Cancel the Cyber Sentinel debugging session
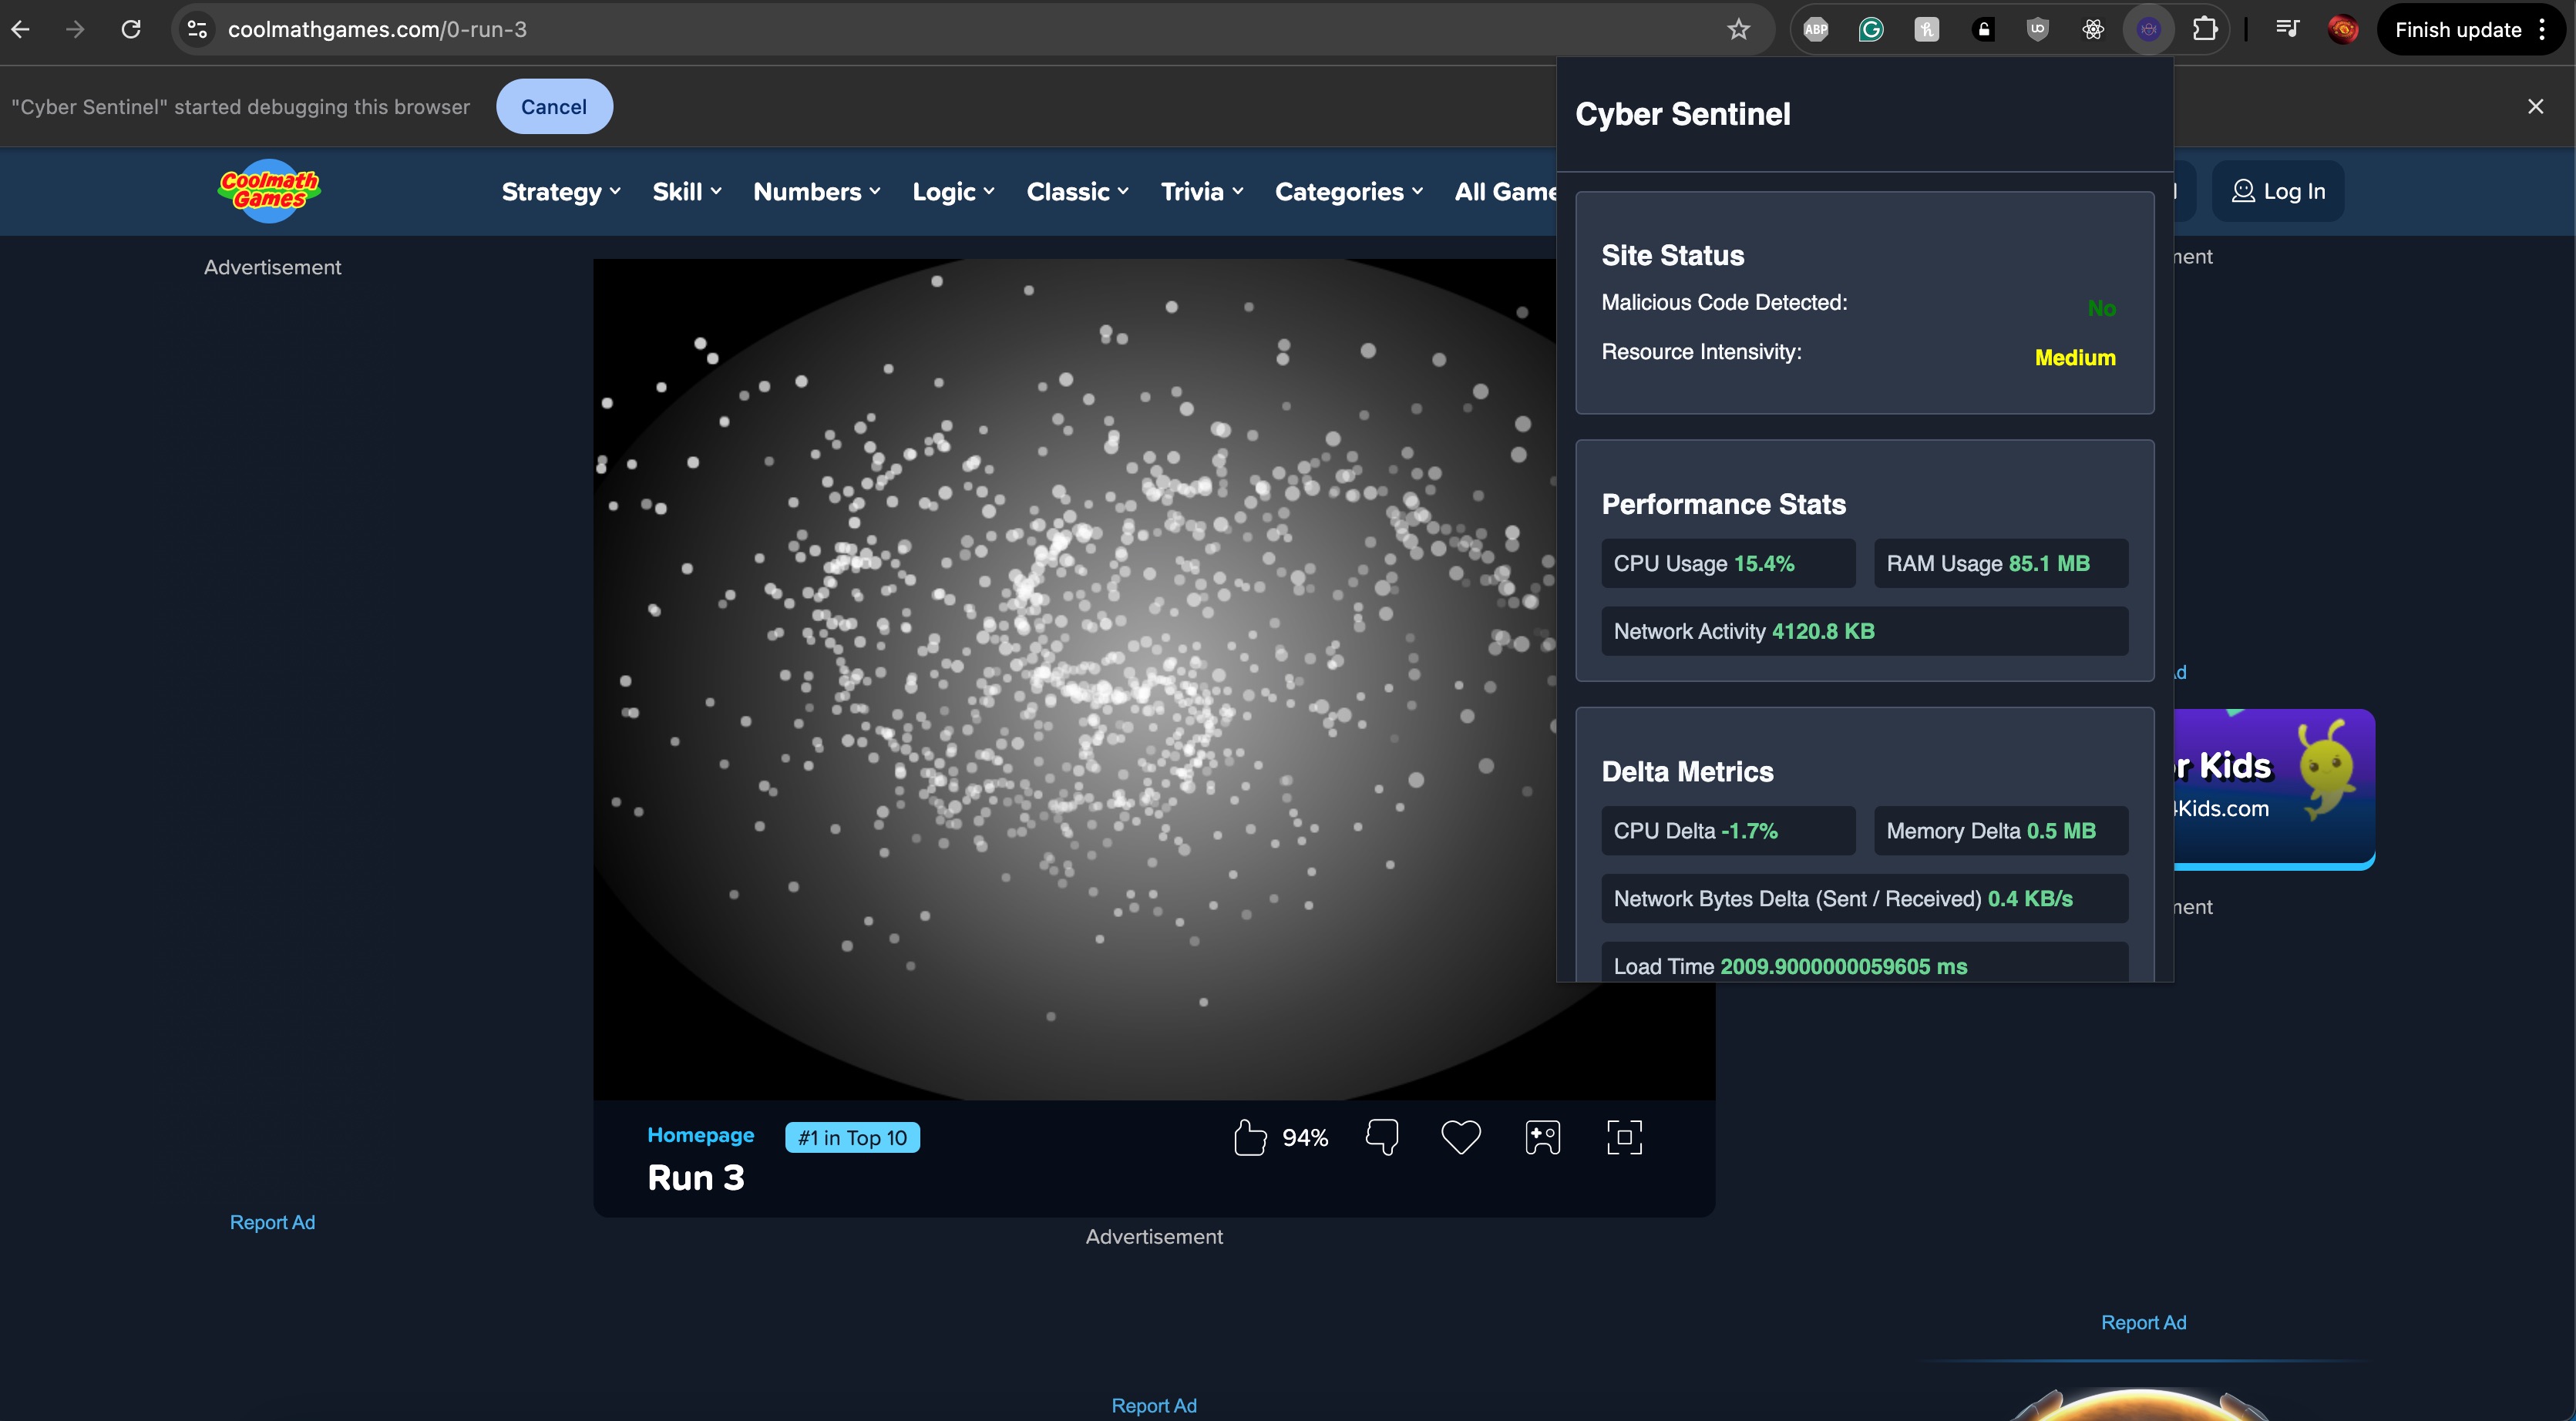This screenshot has width=2576, height=1421. 554,107
